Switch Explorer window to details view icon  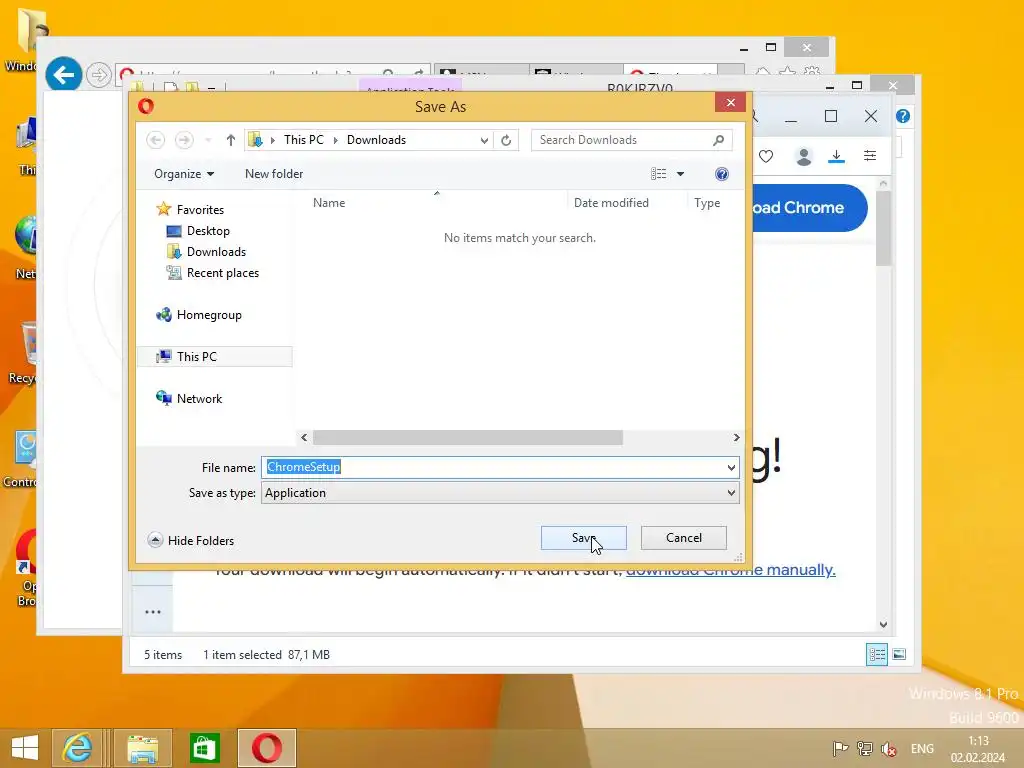click(876, 654)
